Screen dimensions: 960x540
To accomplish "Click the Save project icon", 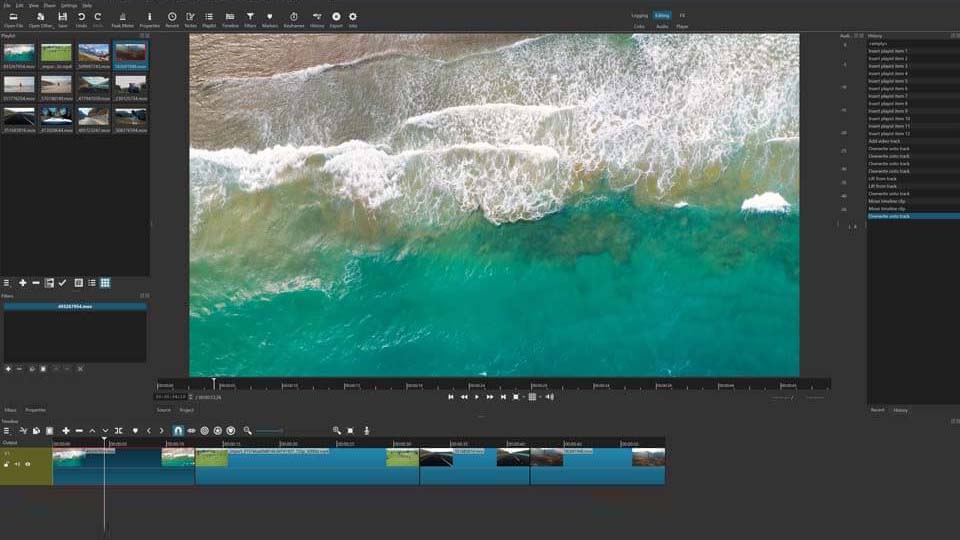I will point(62,17).
